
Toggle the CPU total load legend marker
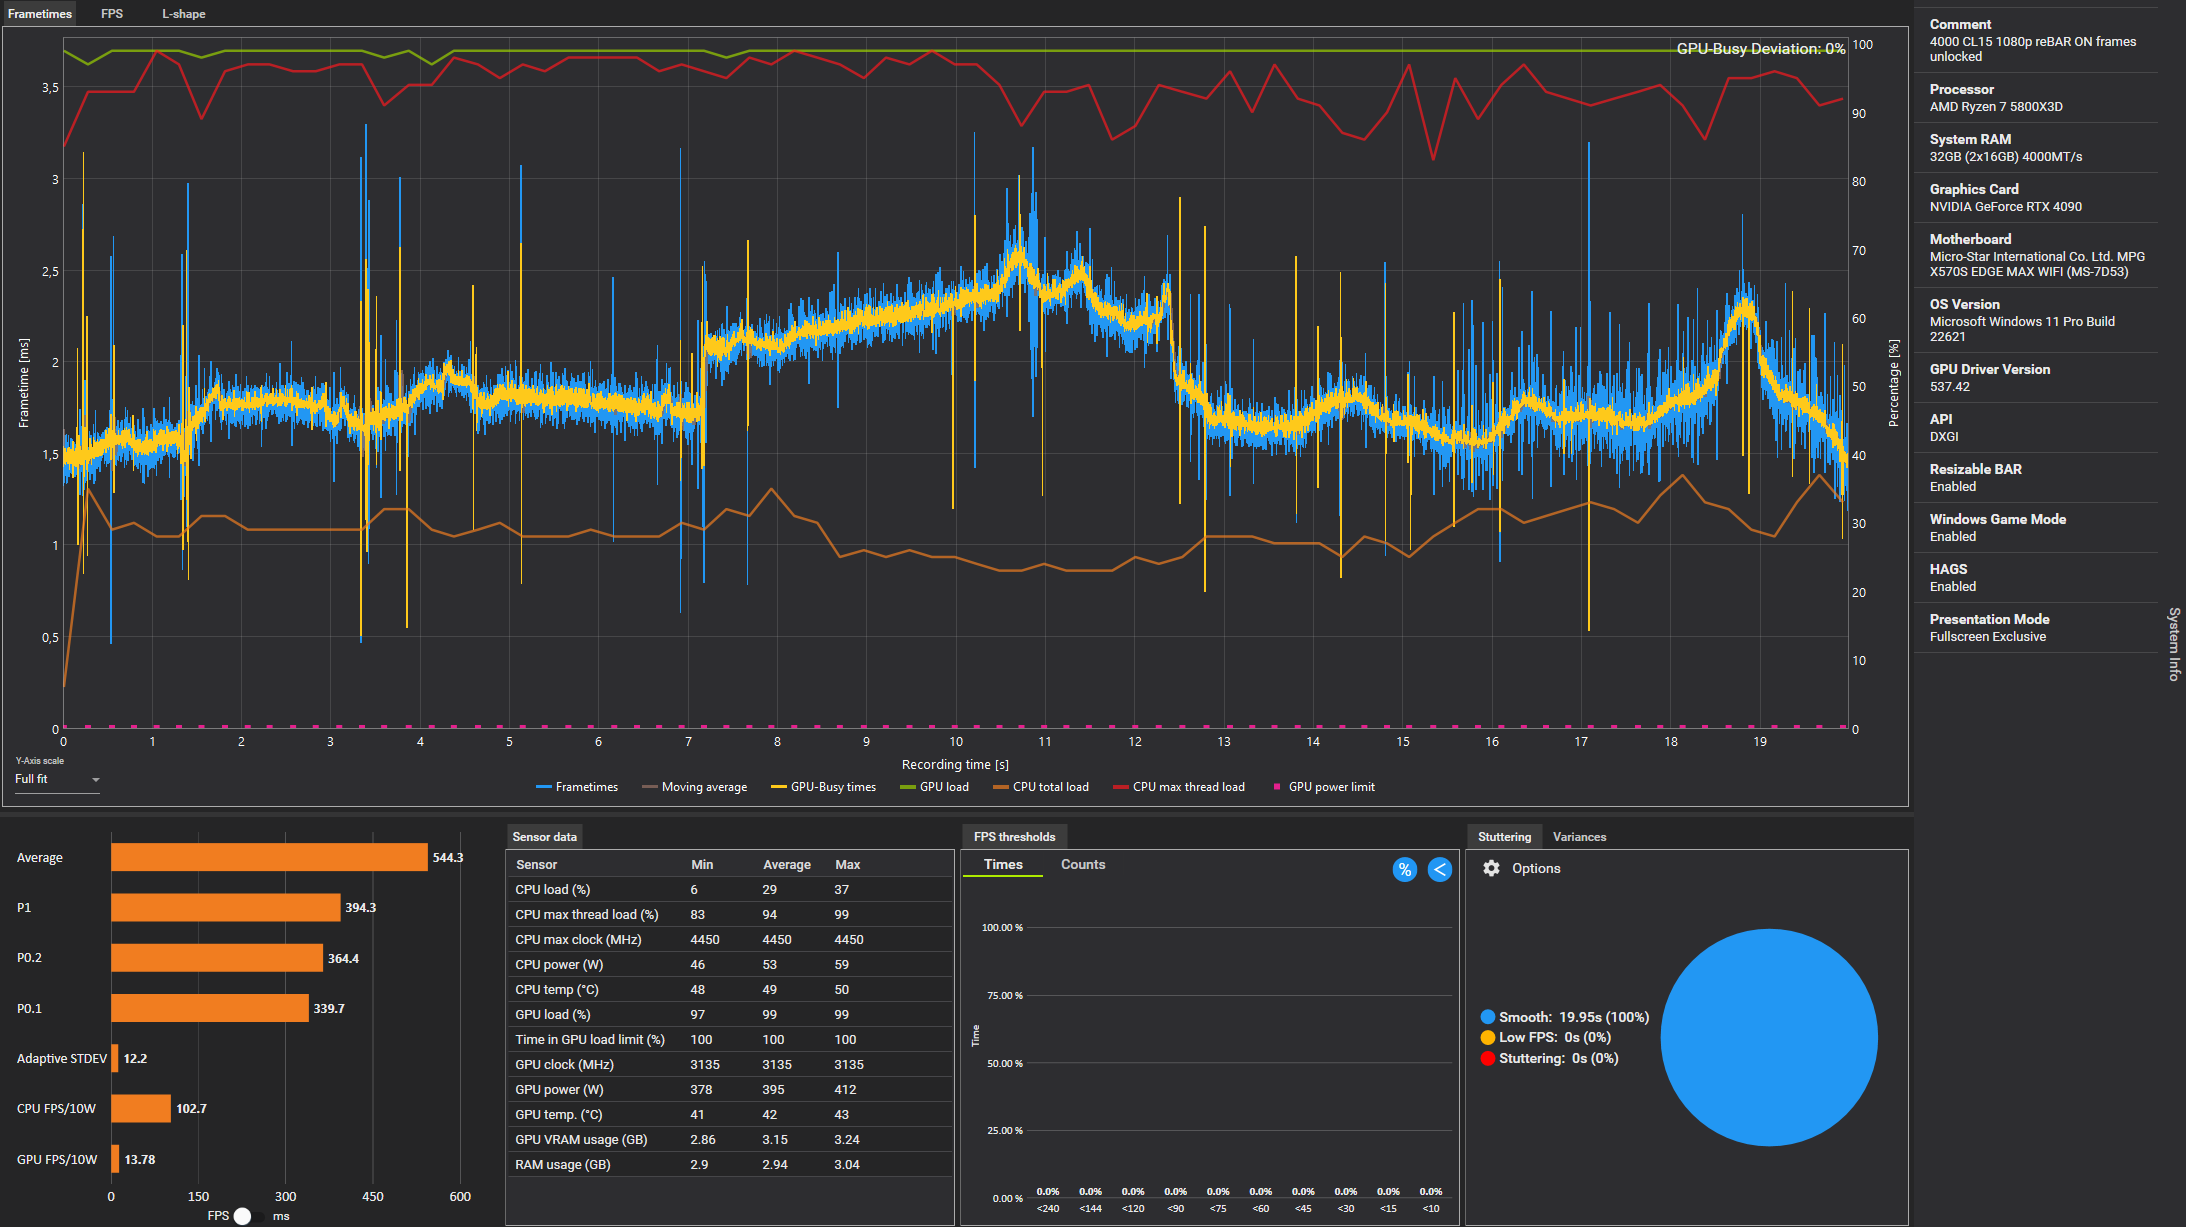tap(1001, 787)
